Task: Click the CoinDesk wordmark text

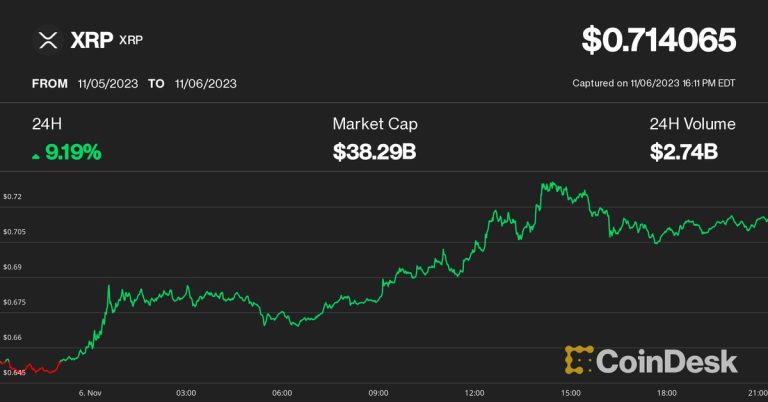Action: tap(668, 361)
